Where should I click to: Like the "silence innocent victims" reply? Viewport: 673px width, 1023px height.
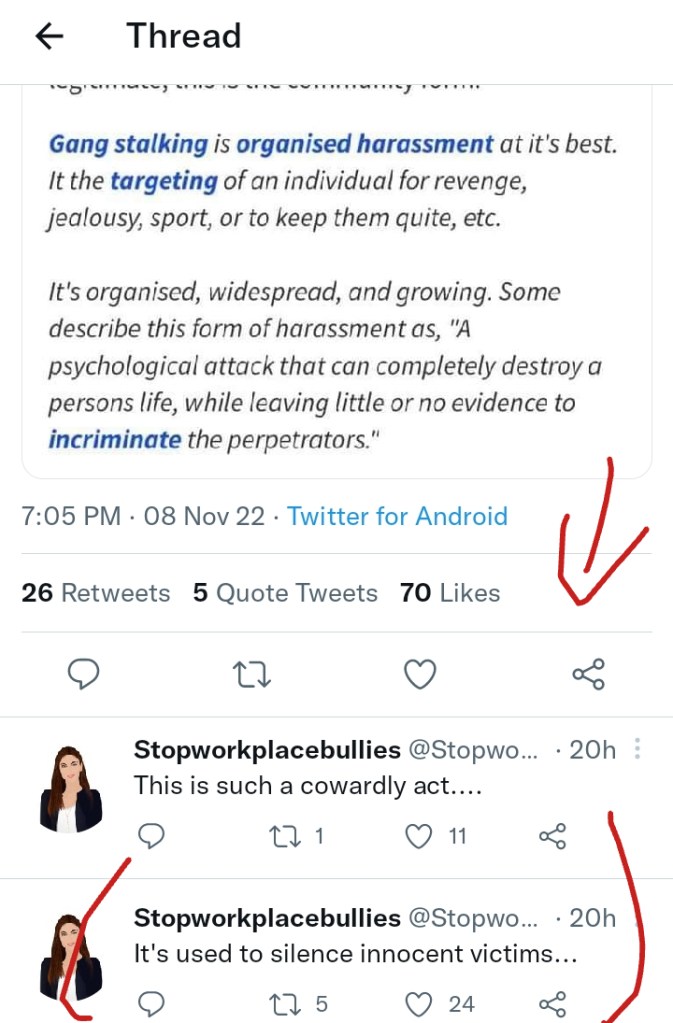(420, 1003)
